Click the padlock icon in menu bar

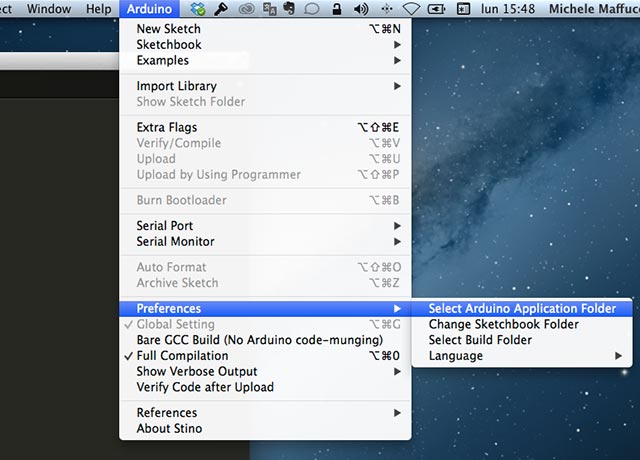point(336,9)
